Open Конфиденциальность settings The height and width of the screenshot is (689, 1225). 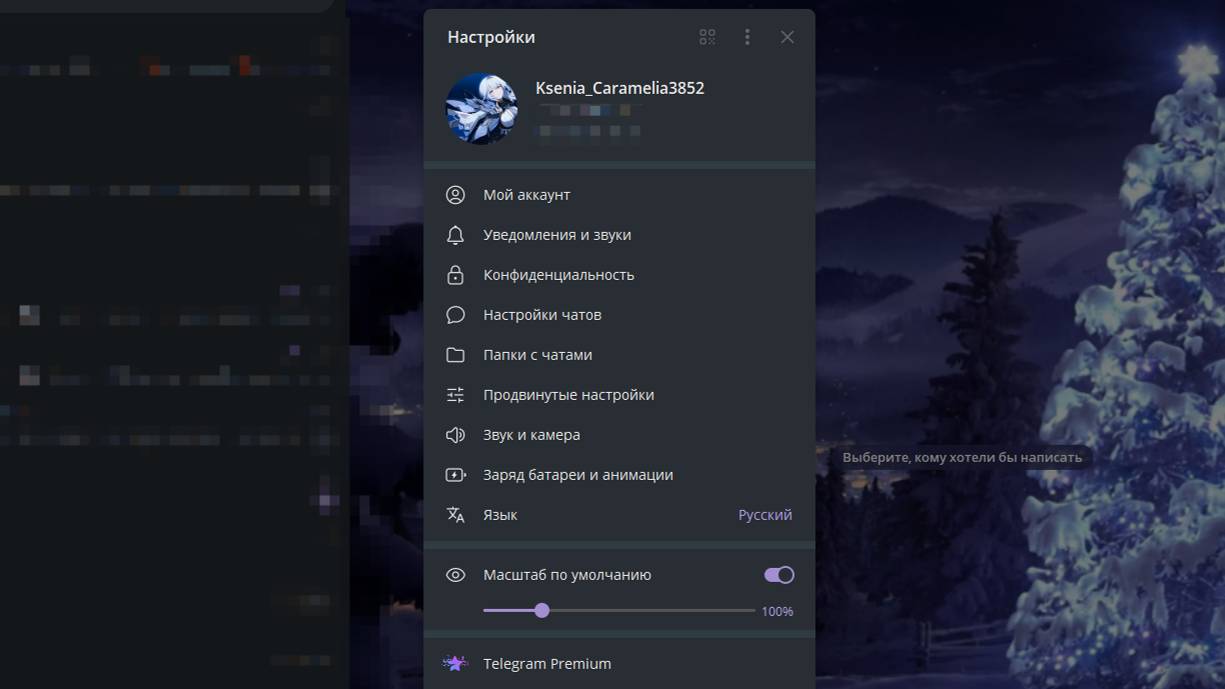[x=619, y=275]
